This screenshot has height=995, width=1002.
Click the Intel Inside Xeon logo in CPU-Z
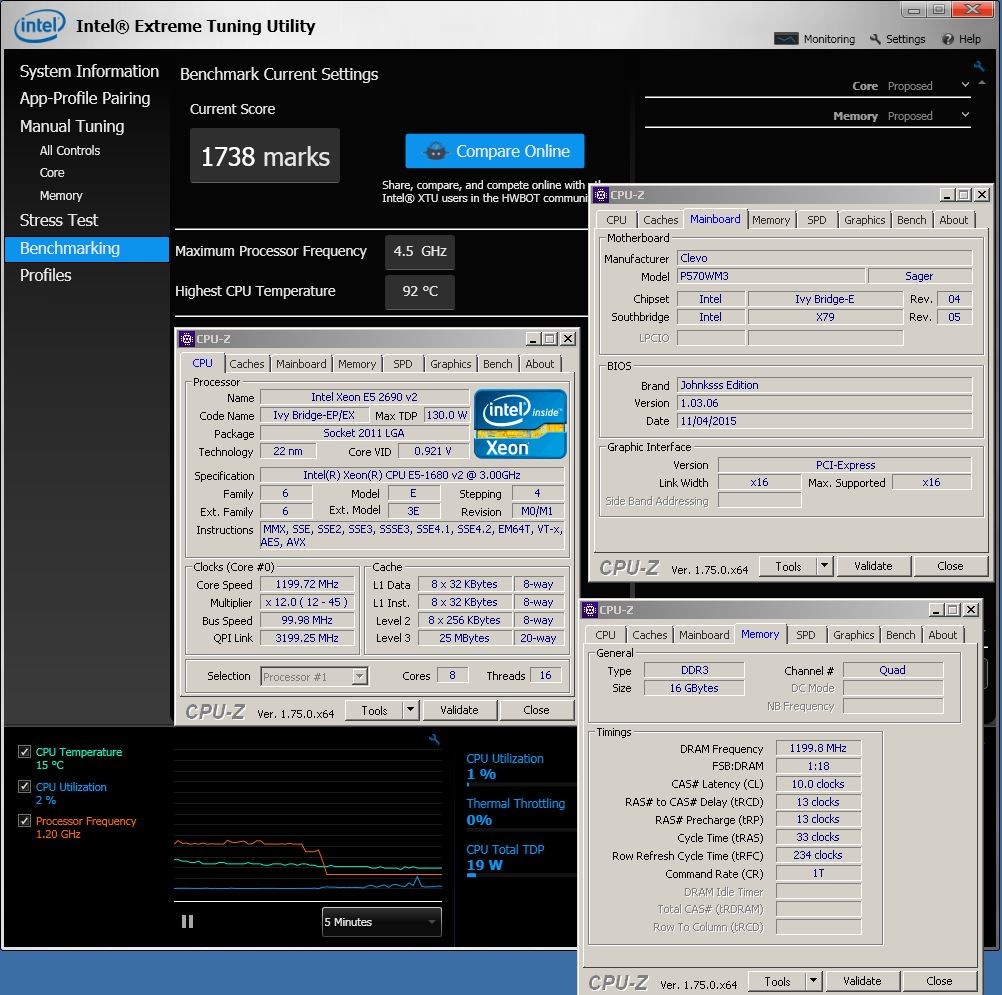[x=520, y=424]
